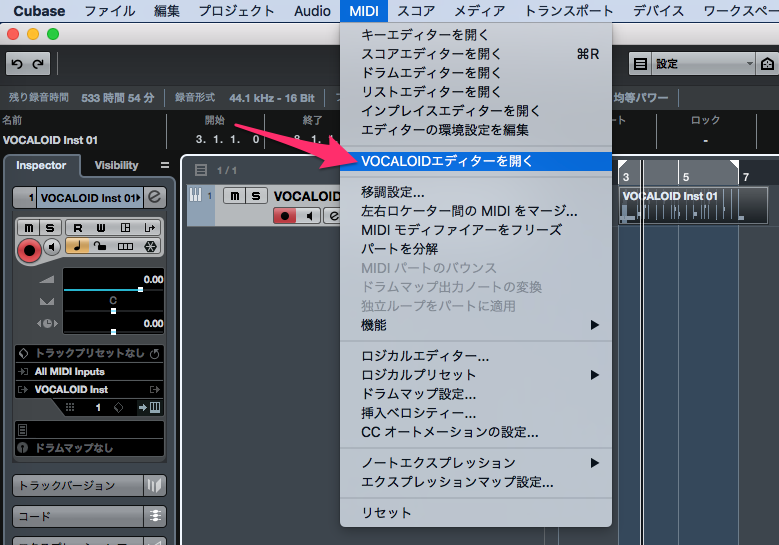Click the freeze snowflake icon in Inspector
779x545 pixels.
tap(150, 246)
